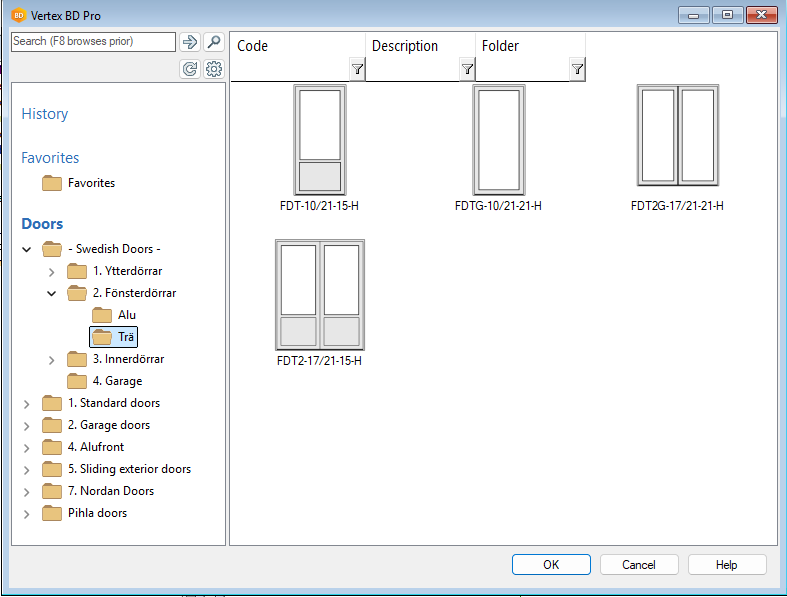This screenshot has width=787, height=597.
Task: Open the Description column filter icon
Action: coord(467,69)
